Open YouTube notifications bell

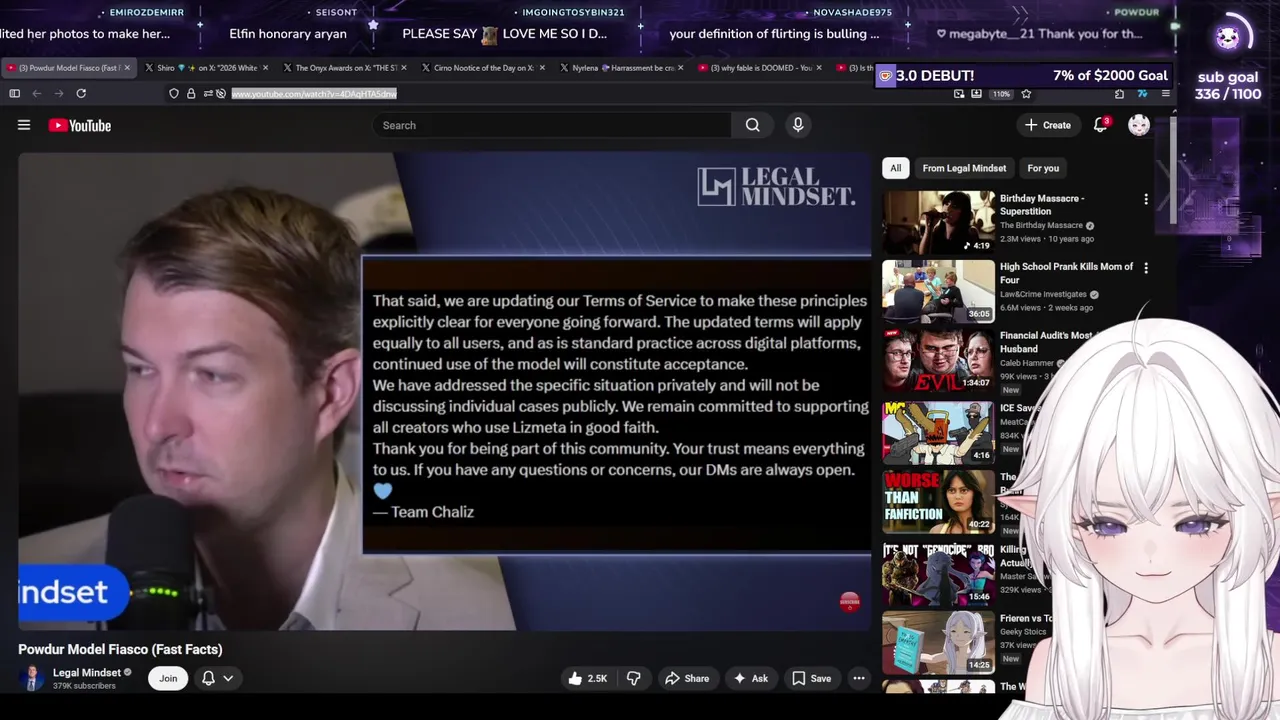point(1100,125)
